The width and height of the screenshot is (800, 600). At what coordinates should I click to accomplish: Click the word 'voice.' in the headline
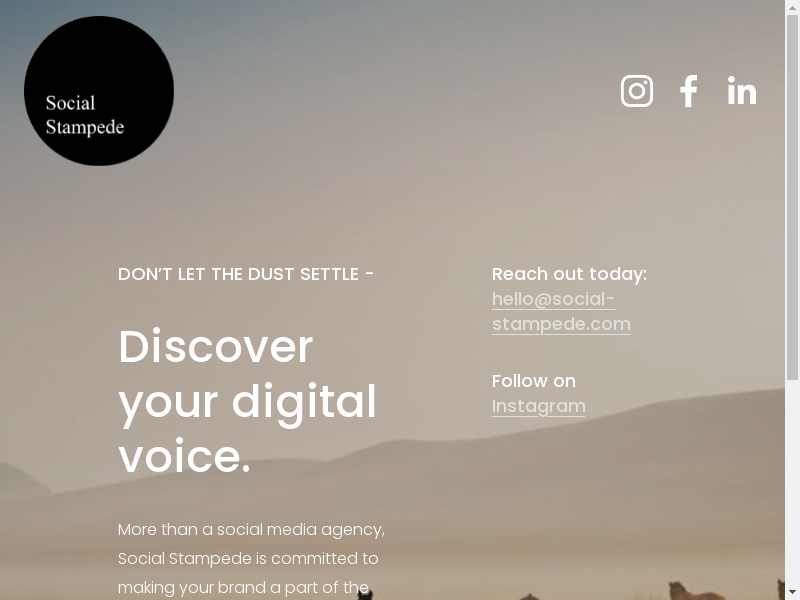point(184,456)
